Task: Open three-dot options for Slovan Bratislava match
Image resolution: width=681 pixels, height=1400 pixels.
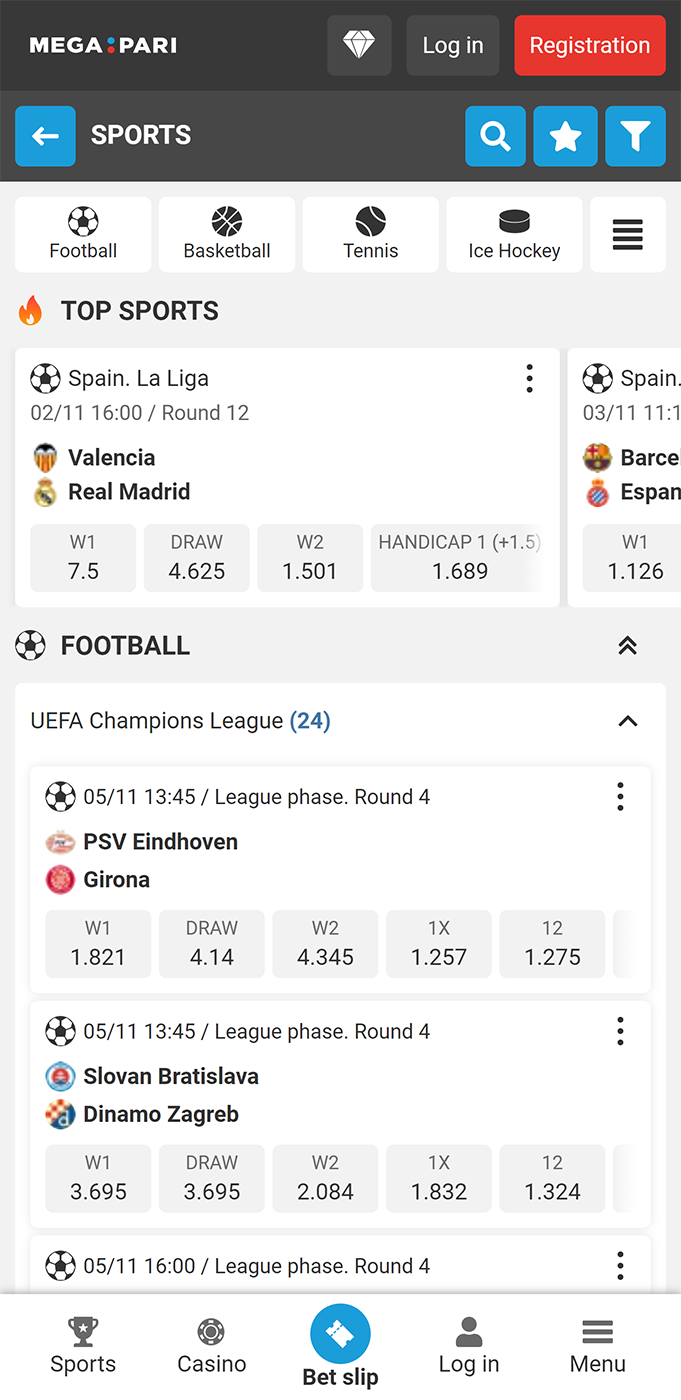Action: point(620,1031)
